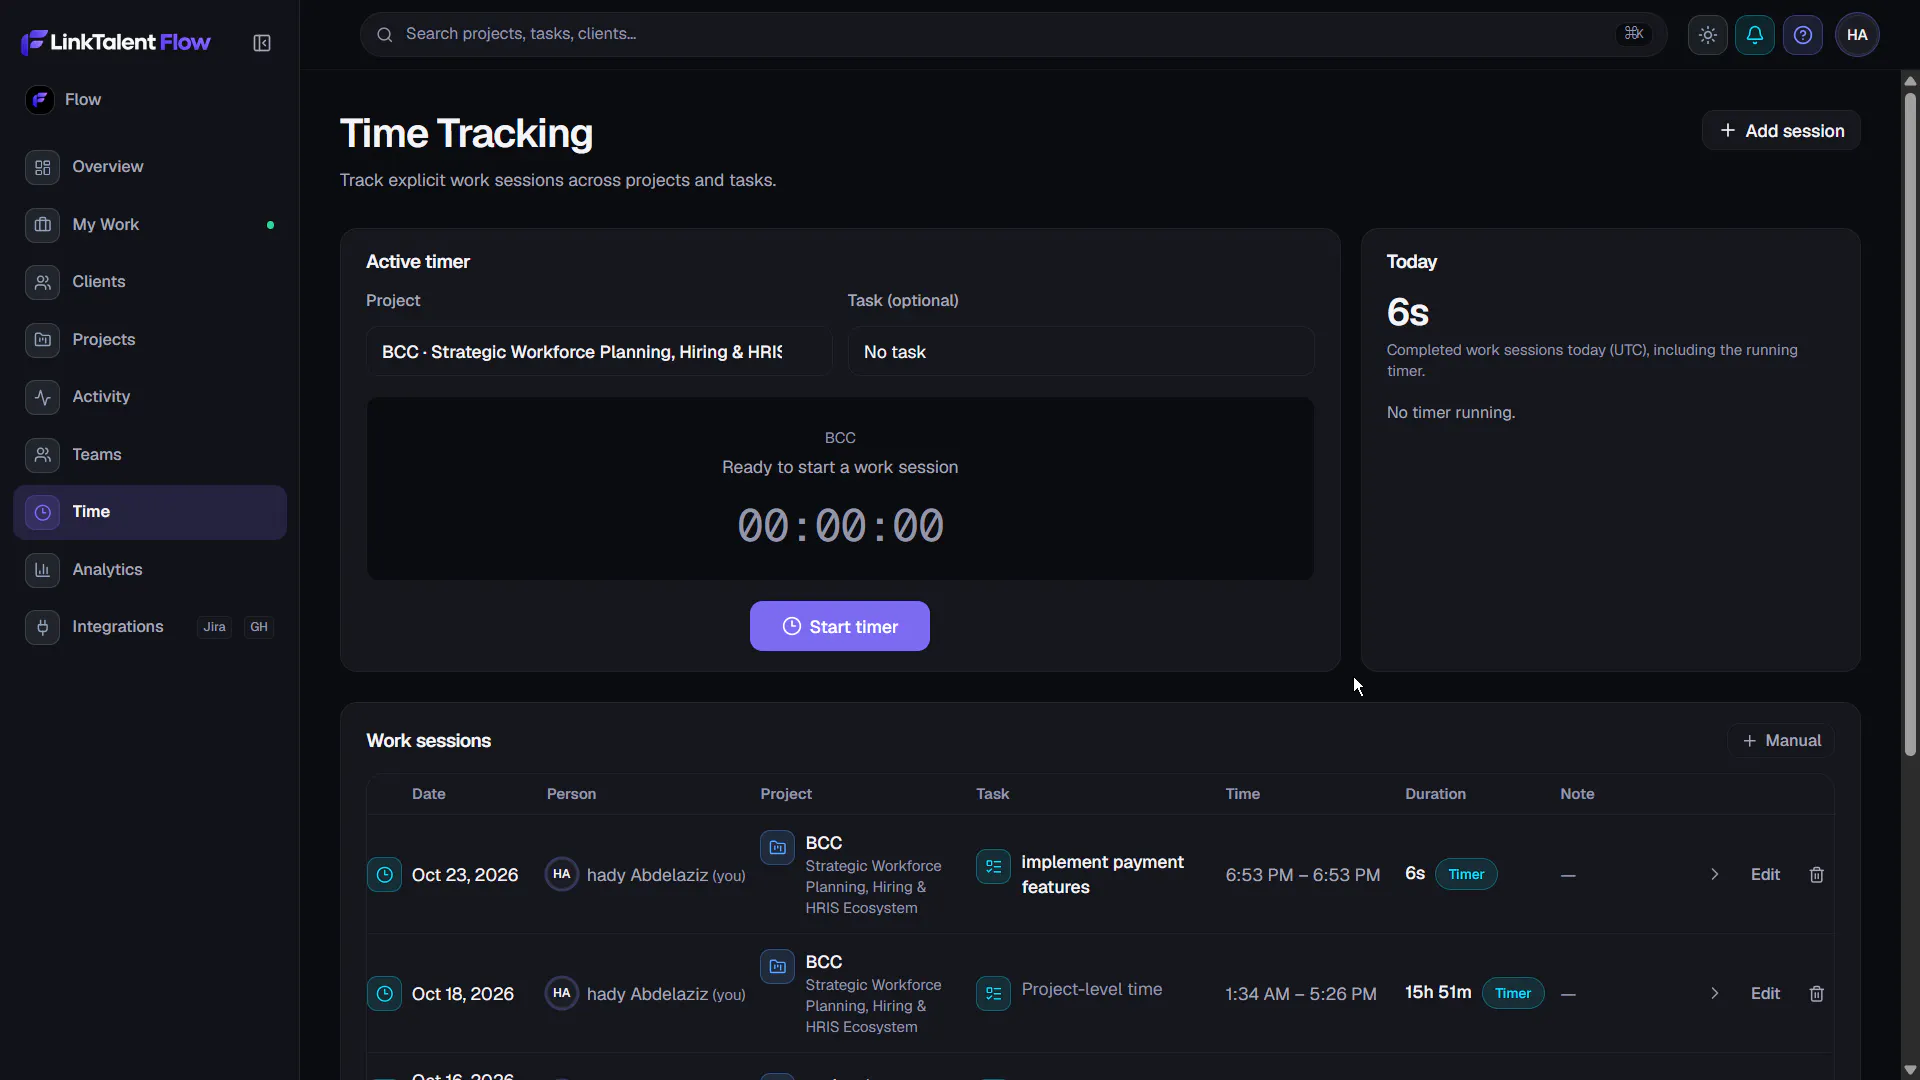The image size is (1920, 1080).
Task: Toggle the light/dark theme sun icon
Action: pos(1708,35)
